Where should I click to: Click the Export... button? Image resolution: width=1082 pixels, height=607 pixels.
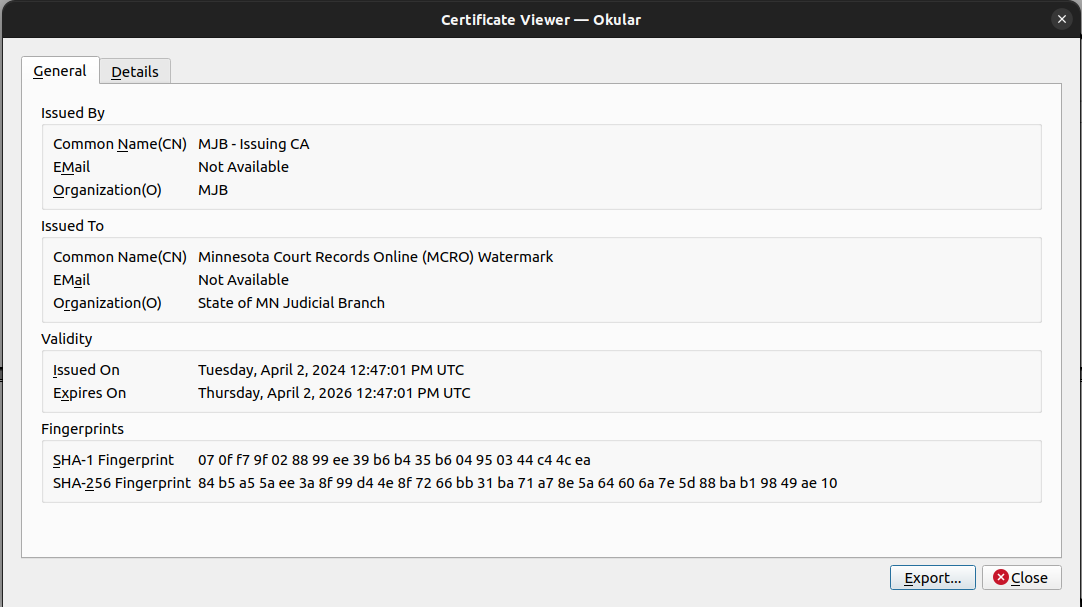pyautogui.click(x=932, y=577)
